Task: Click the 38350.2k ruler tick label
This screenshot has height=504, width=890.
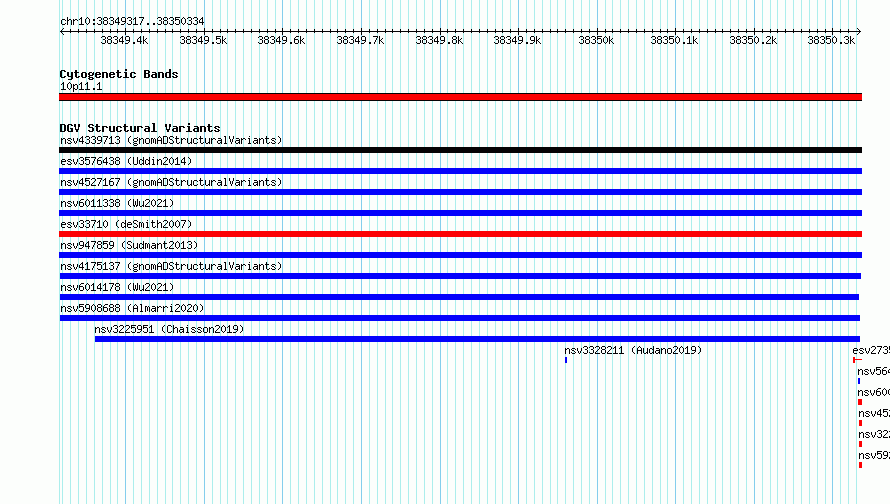Action: [753, 40]
